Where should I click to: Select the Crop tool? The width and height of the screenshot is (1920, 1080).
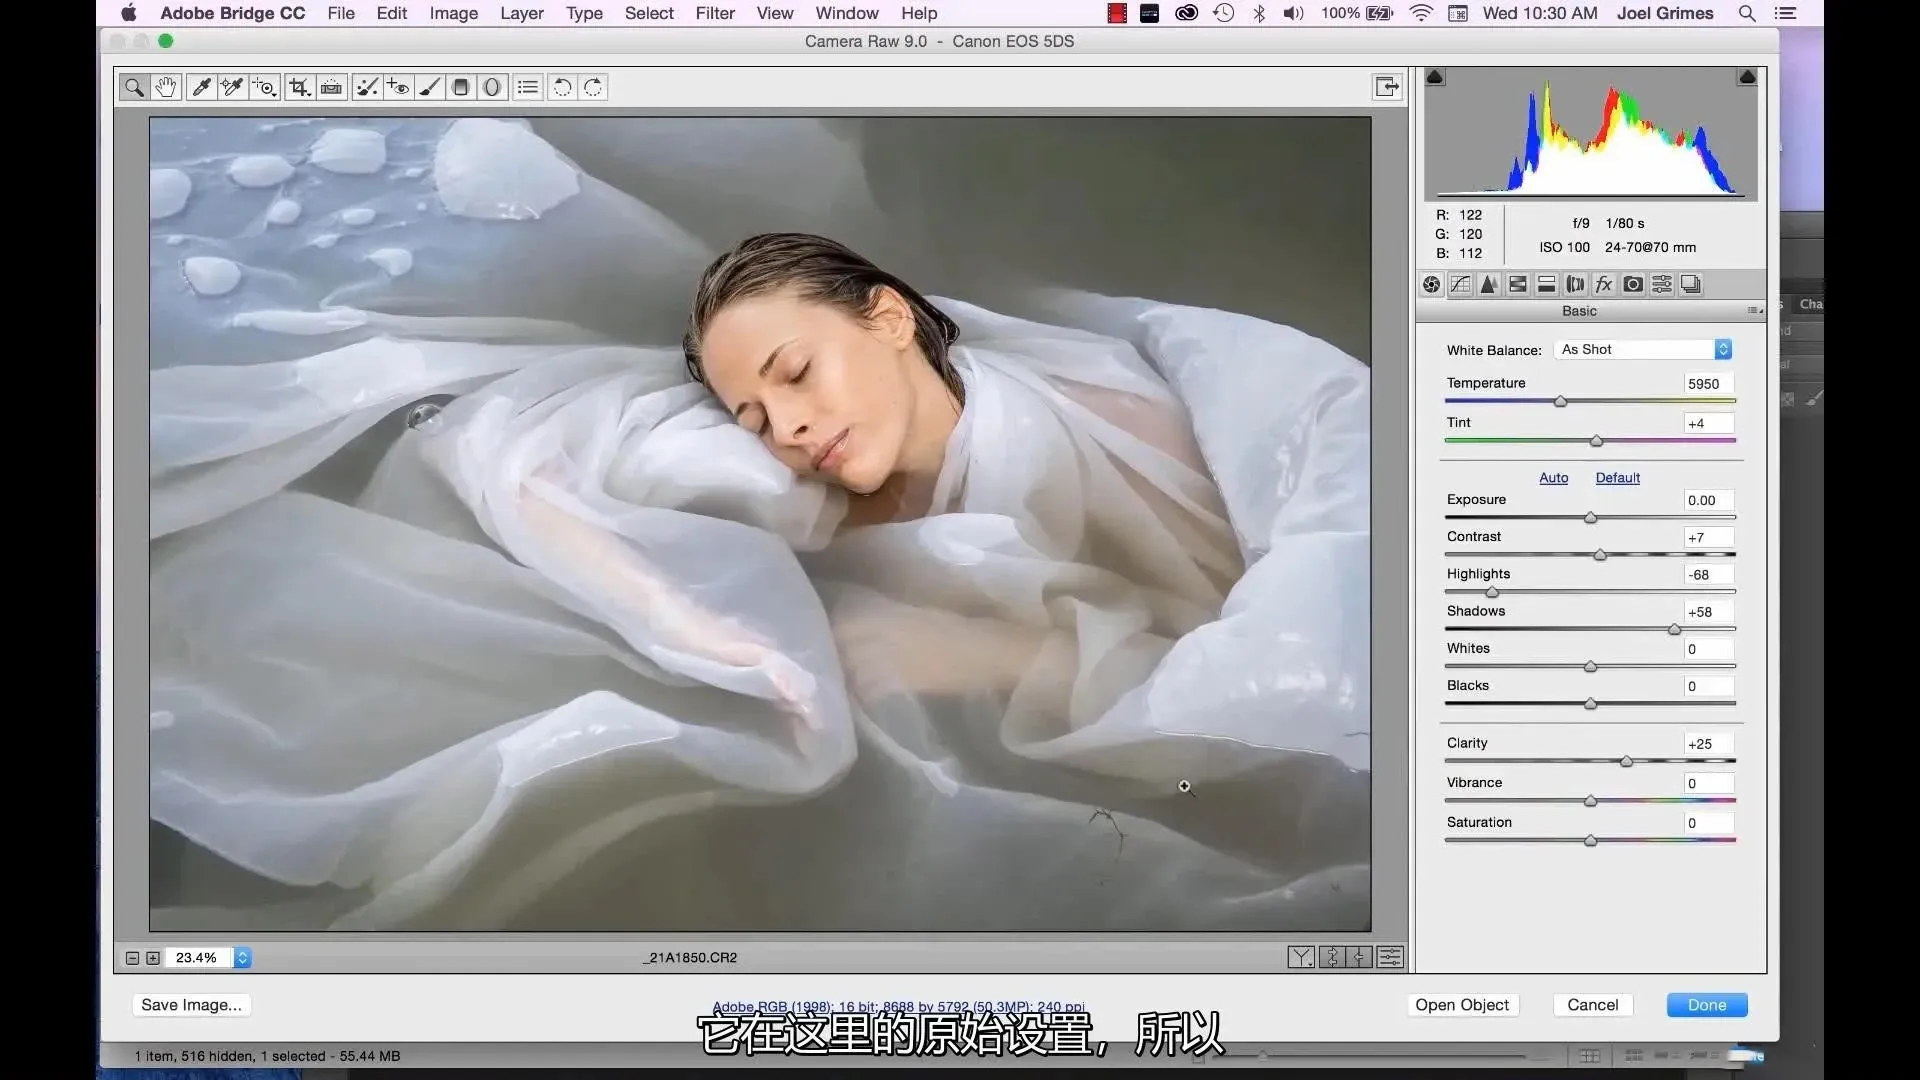298,87
